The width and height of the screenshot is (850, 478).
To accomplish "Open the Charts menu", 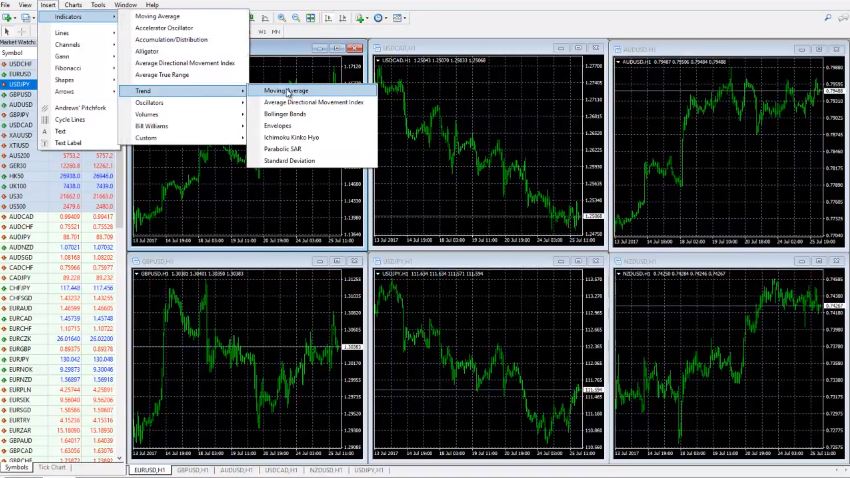I will (73, 5).
